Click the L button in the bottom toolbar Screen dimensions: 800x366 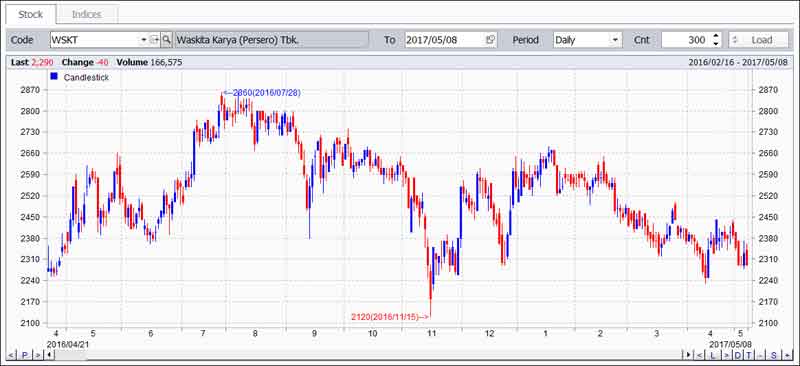click(x=713, y=355)
